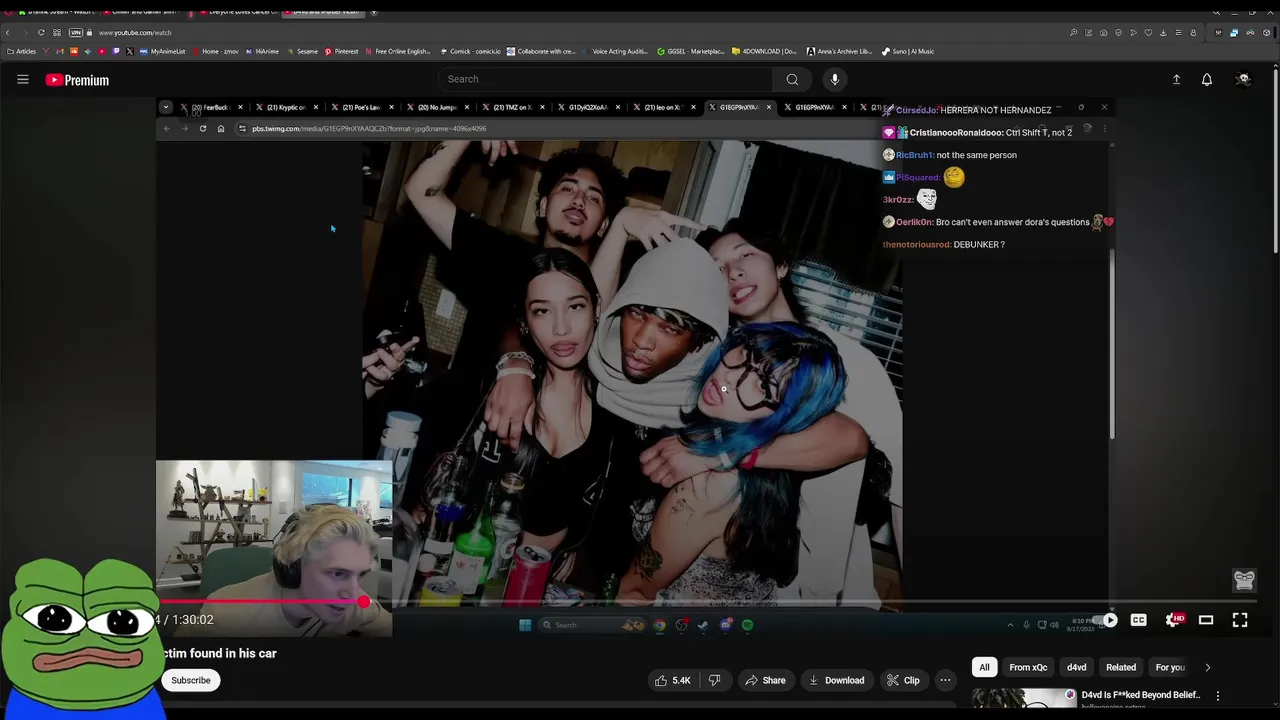Screen dimensions: 1280x720
Task: Select the d4vd filter chip
Action: coord(1077,667)
